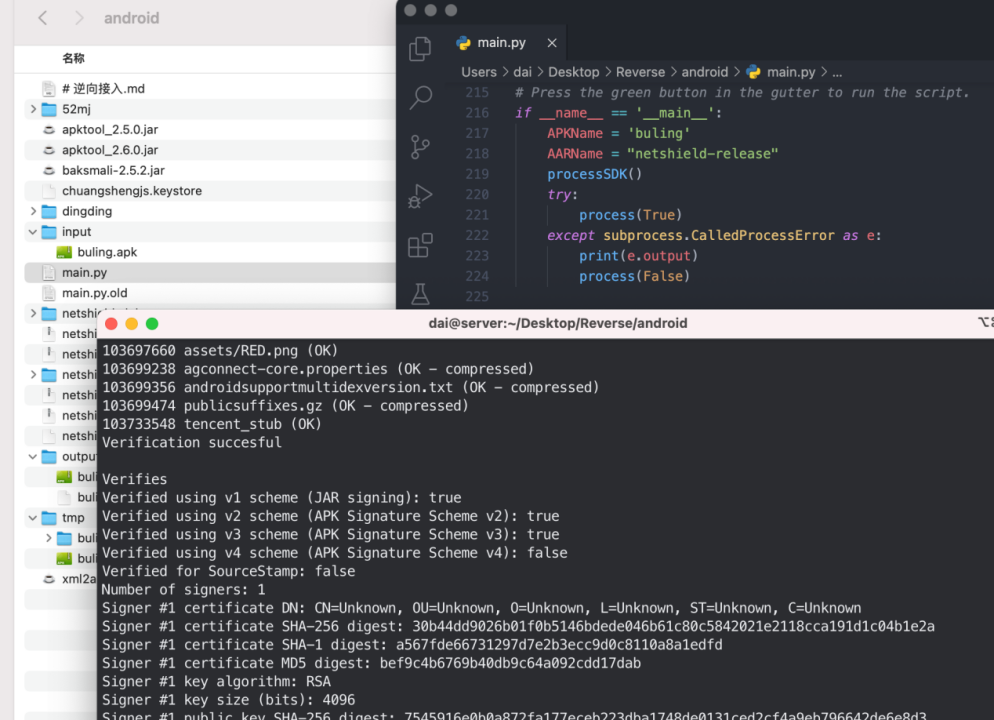The image size is (994, 720).
Task: Click the Python file icon in main.py tab
Action: pyautogui.click(x=463, y=42)
